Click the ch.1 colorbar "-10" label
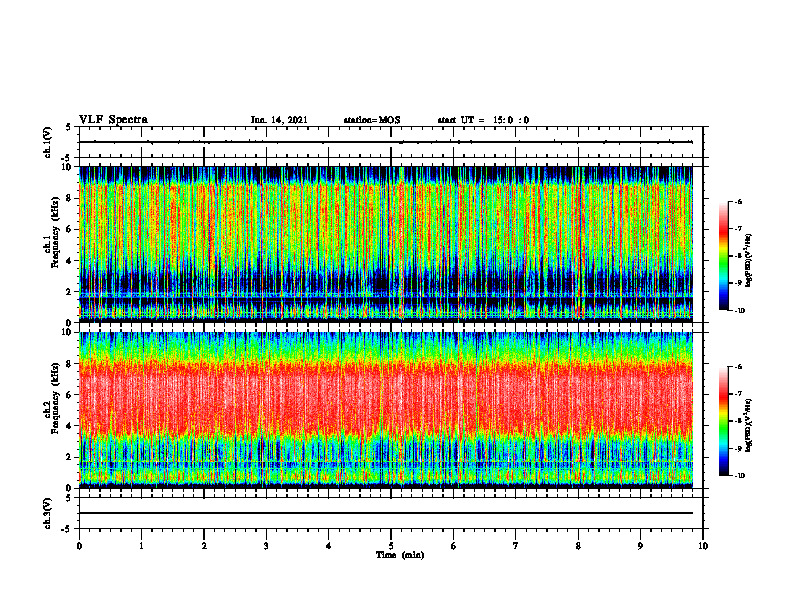Viewport: 792px width, 612px height. [x=739, y=310]
